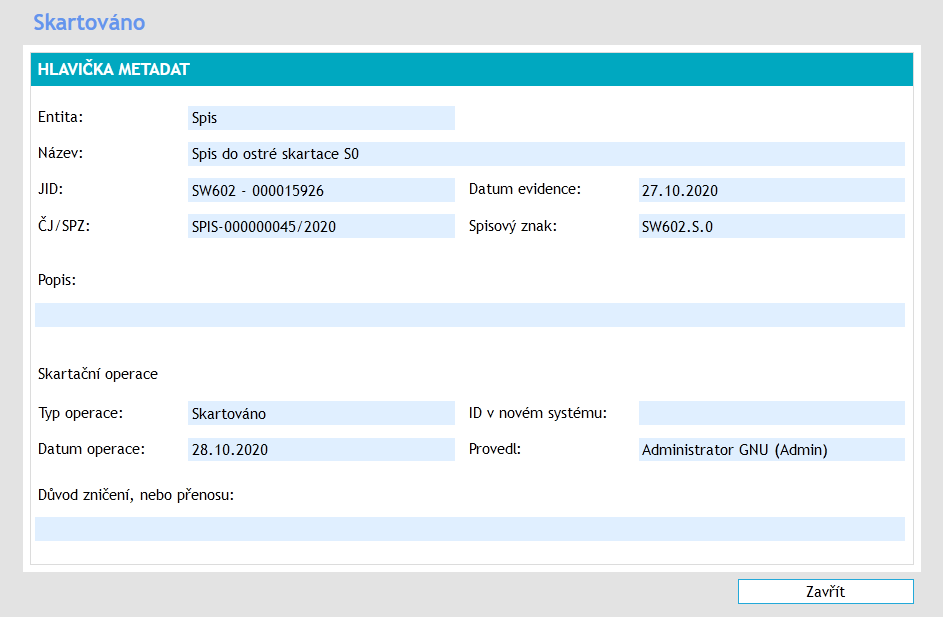
Task: Click the Popis label
Action: (57, 279)
